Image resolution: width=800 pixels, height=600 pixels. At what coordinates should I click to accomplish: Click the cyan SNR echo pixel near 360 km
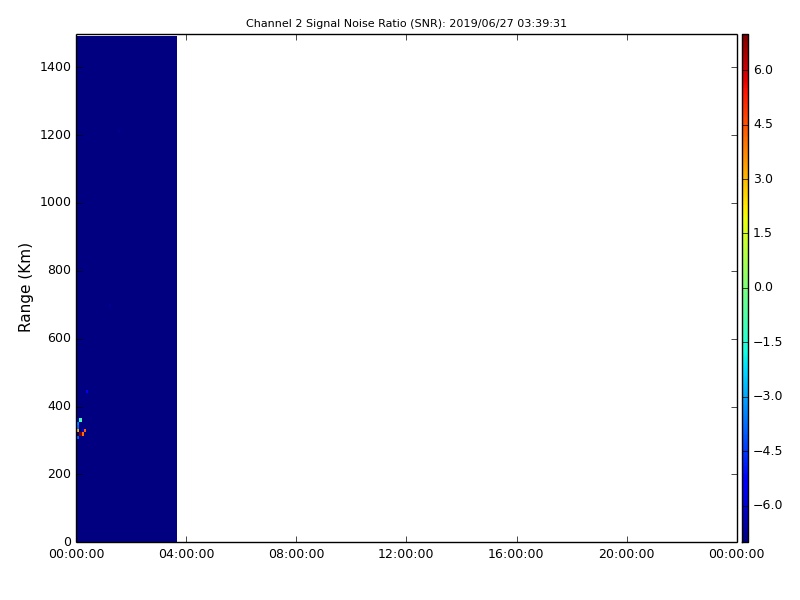coord(80,420)
